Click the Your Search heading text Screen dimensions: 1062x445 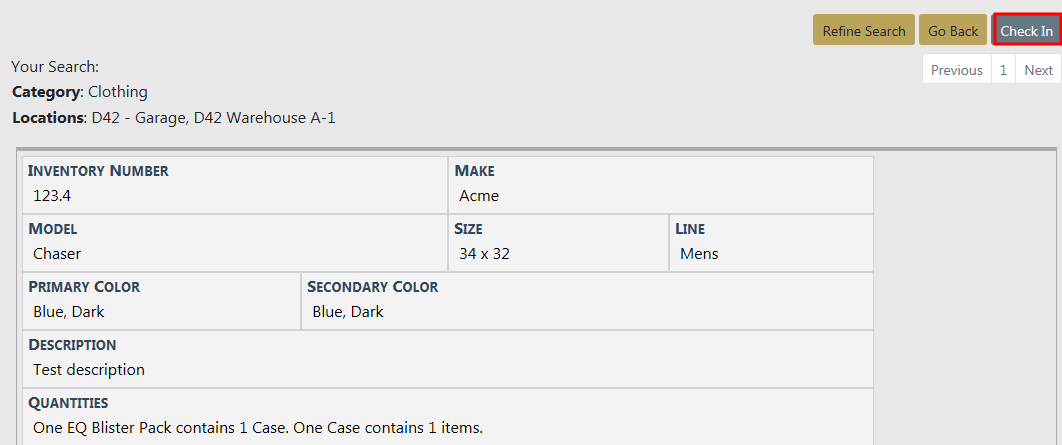pos(55,67)
